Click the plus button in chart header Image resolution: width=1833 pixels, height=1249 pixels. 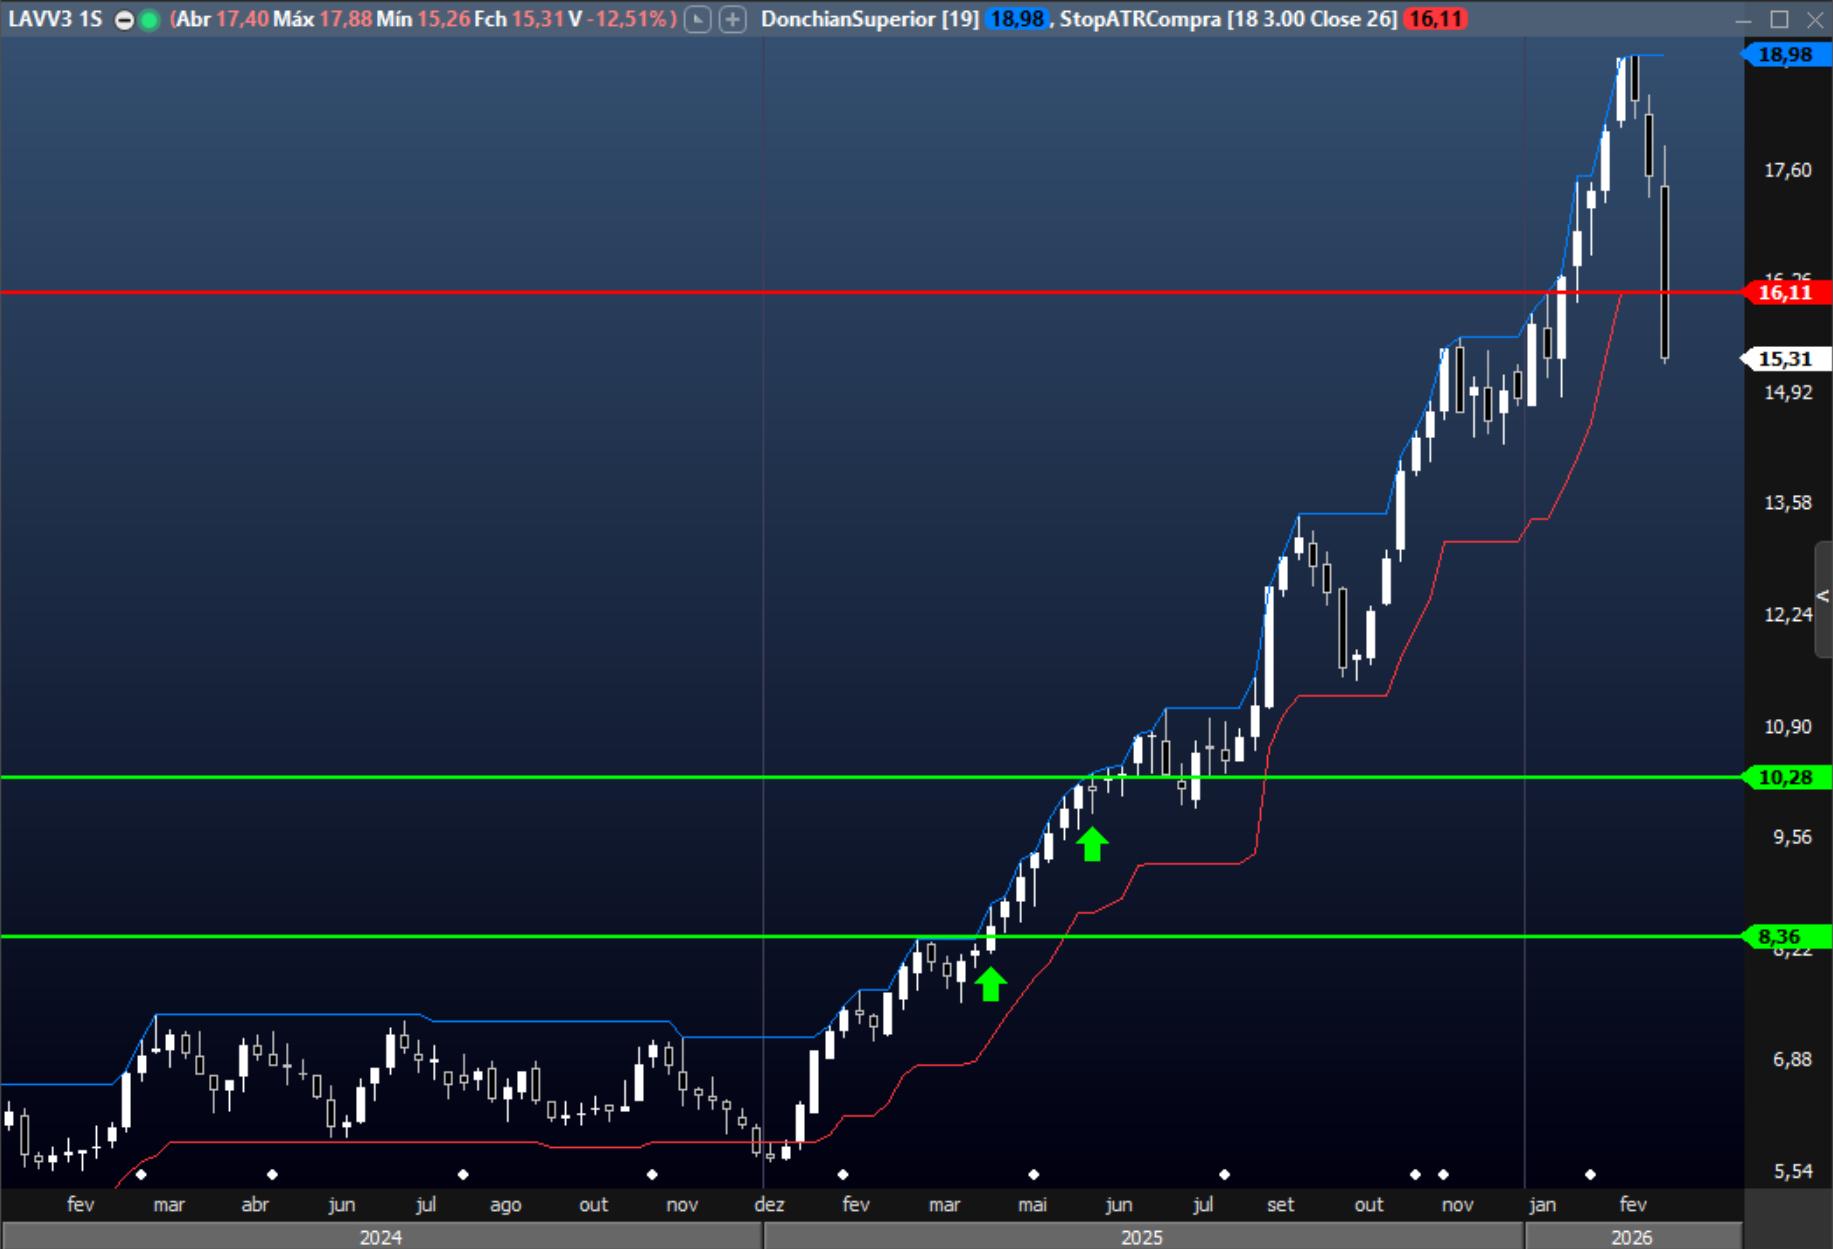click(x=733, y=19)
